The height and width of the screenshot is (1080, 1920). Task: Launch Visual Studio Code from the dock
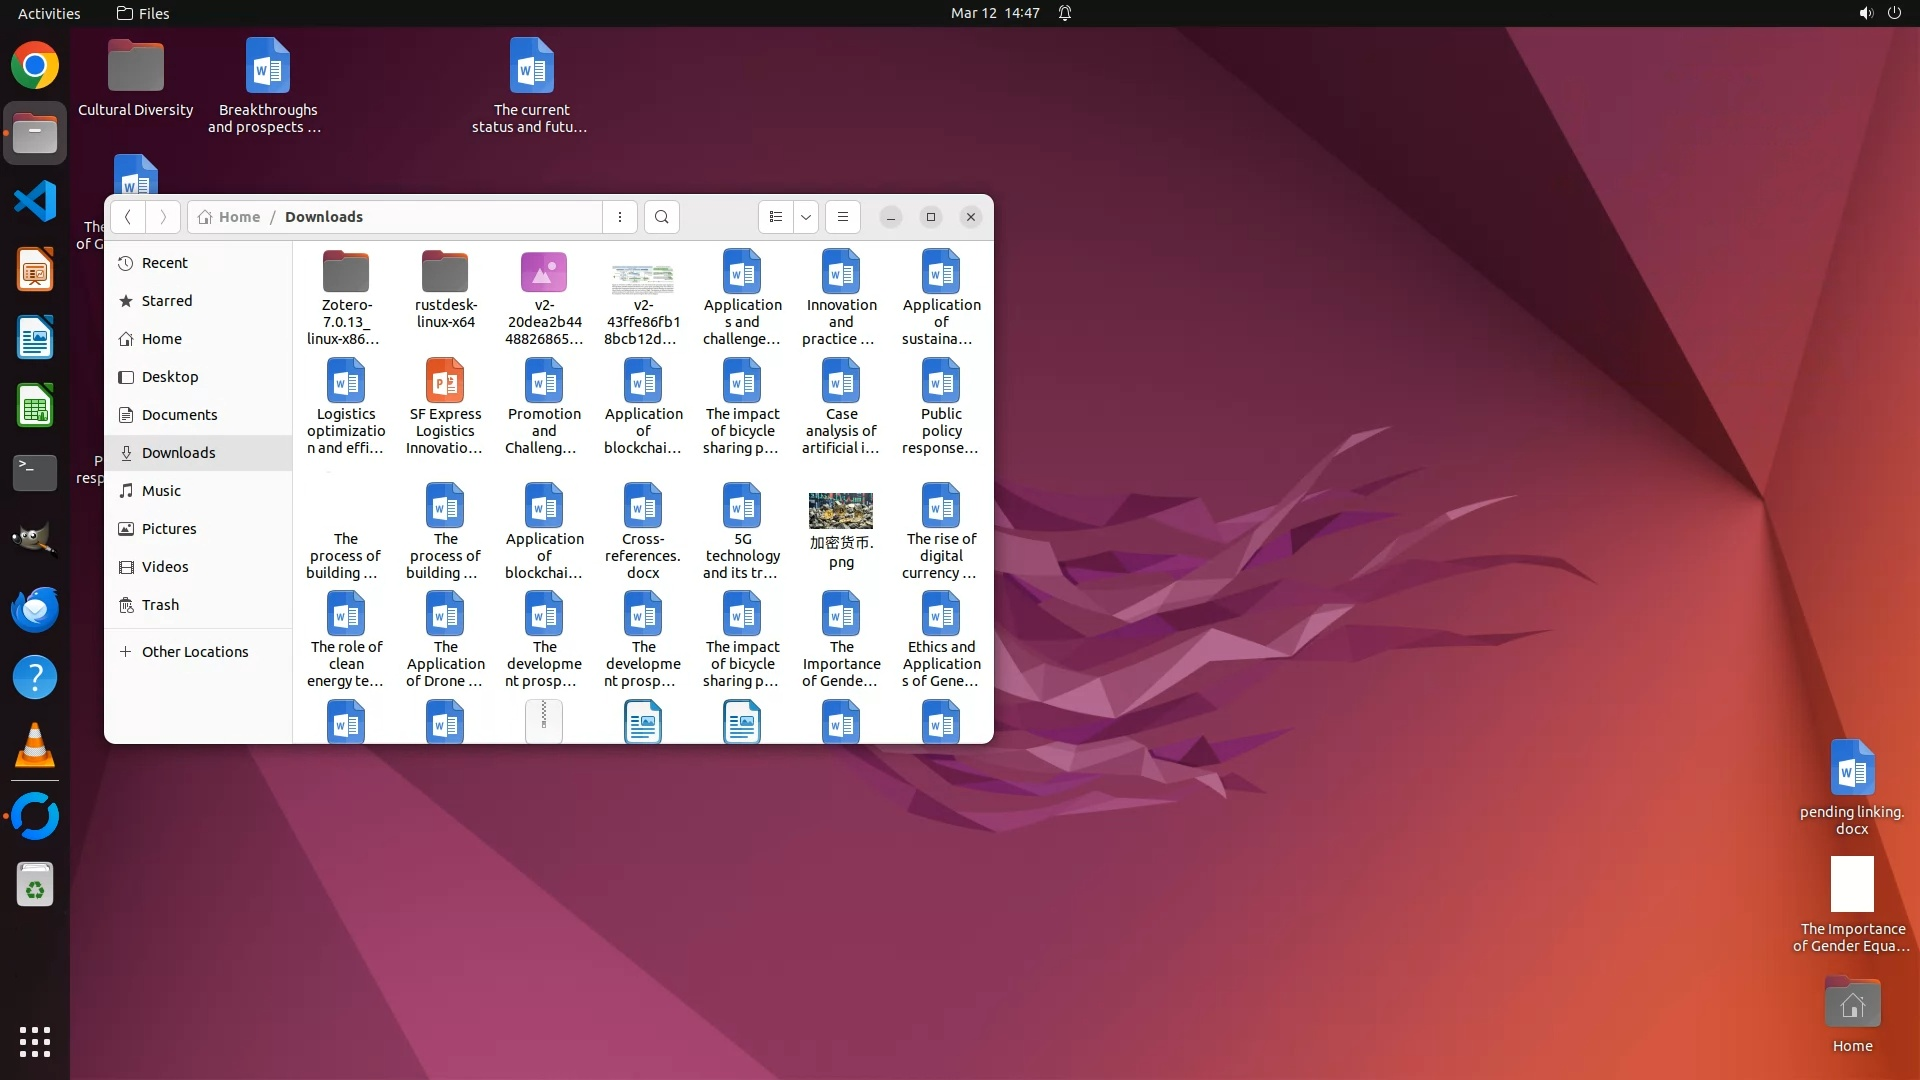pos(35,202)
